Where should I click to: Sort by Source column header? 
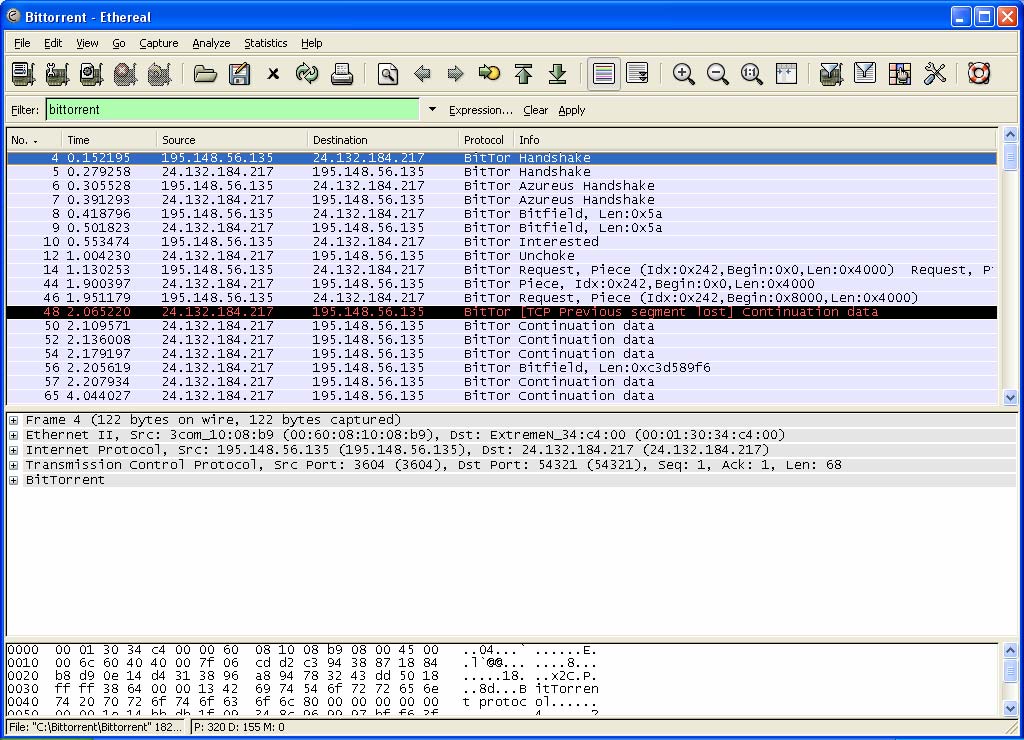coord(232,140)
